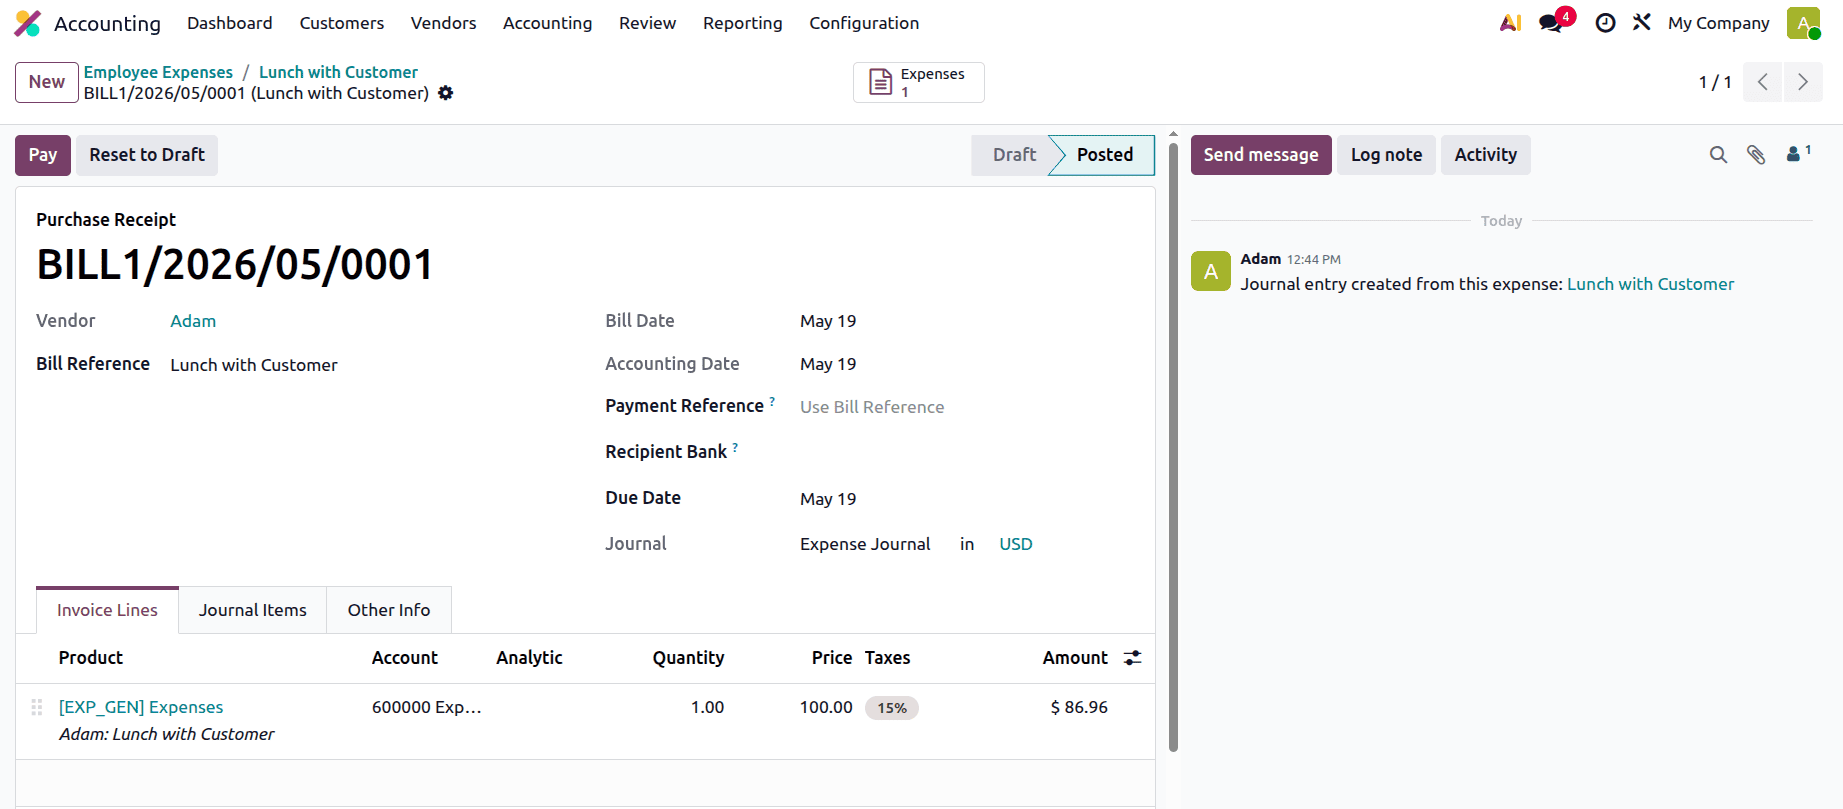
Task: Search chatter messages with magnifier icon
Action: click(x=1718, y=155)
